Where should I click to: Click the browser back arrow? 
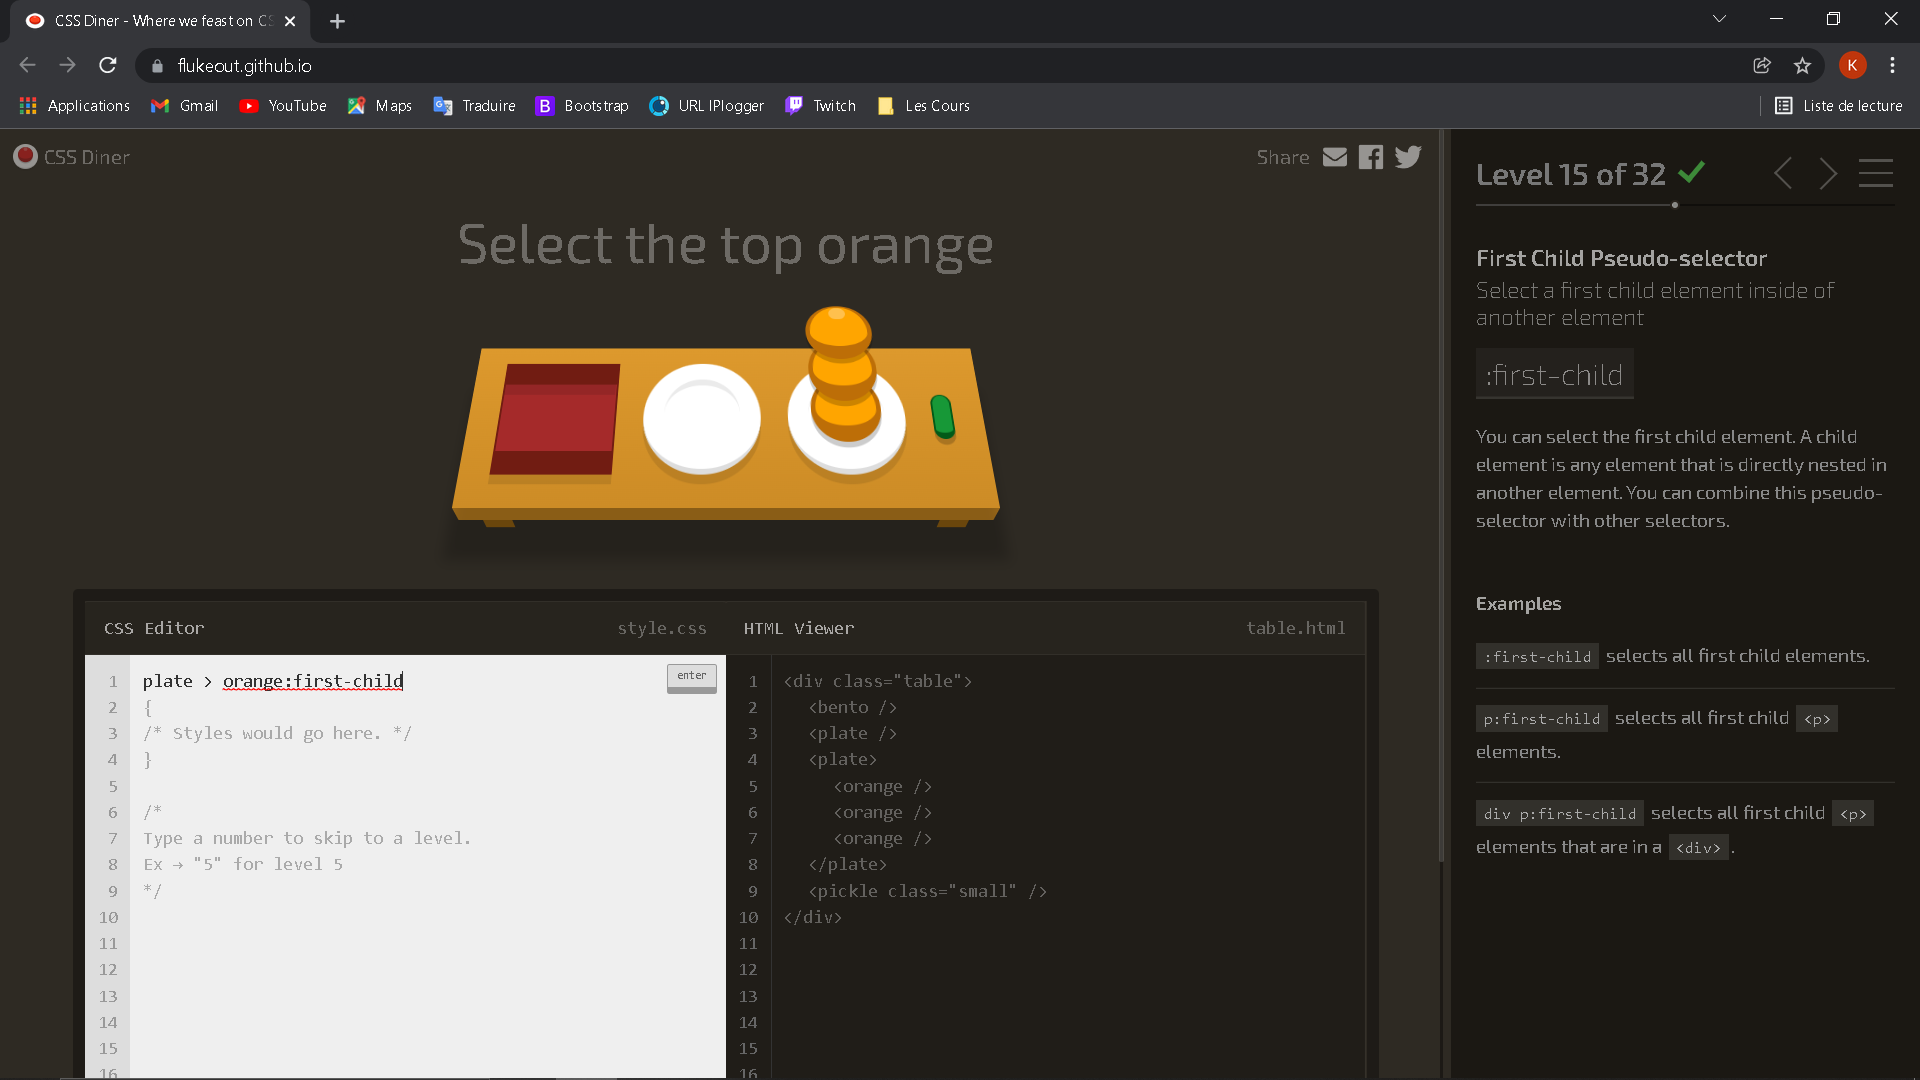coord(27,65)
